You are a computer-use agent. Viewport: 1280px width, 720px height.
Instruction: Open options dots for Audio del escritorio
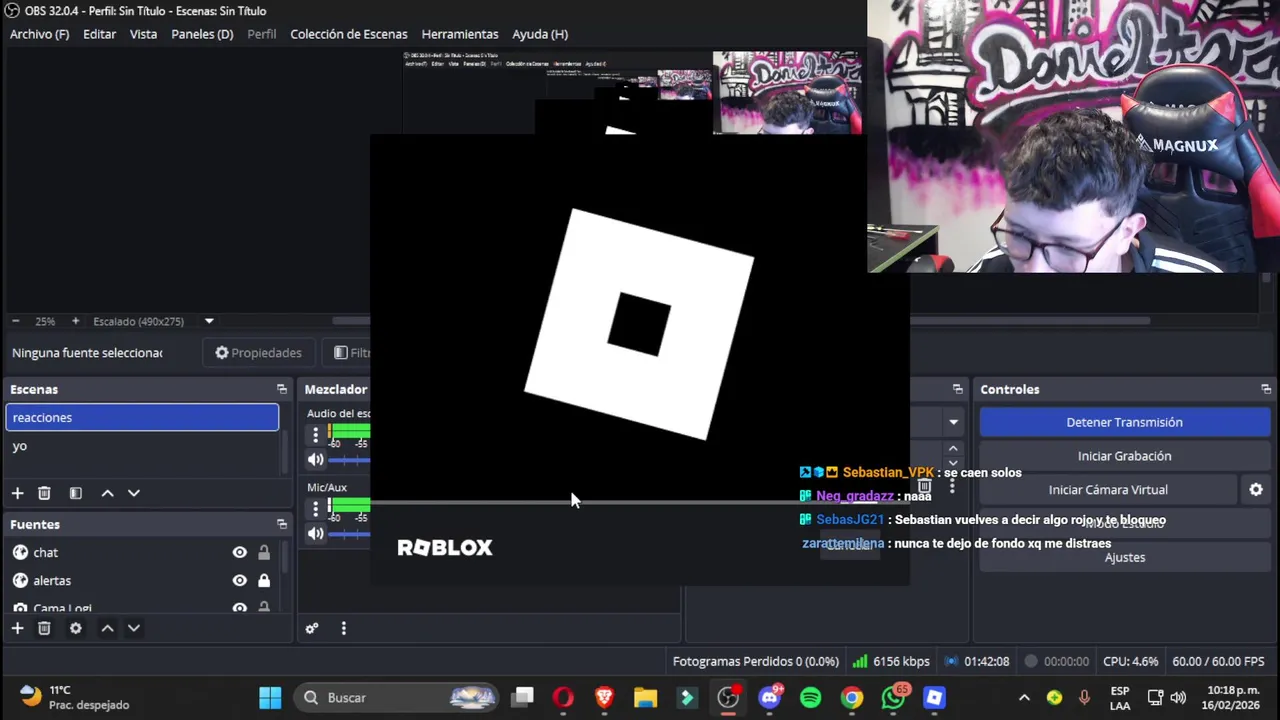pyautogui.click(x=315, y=435)
